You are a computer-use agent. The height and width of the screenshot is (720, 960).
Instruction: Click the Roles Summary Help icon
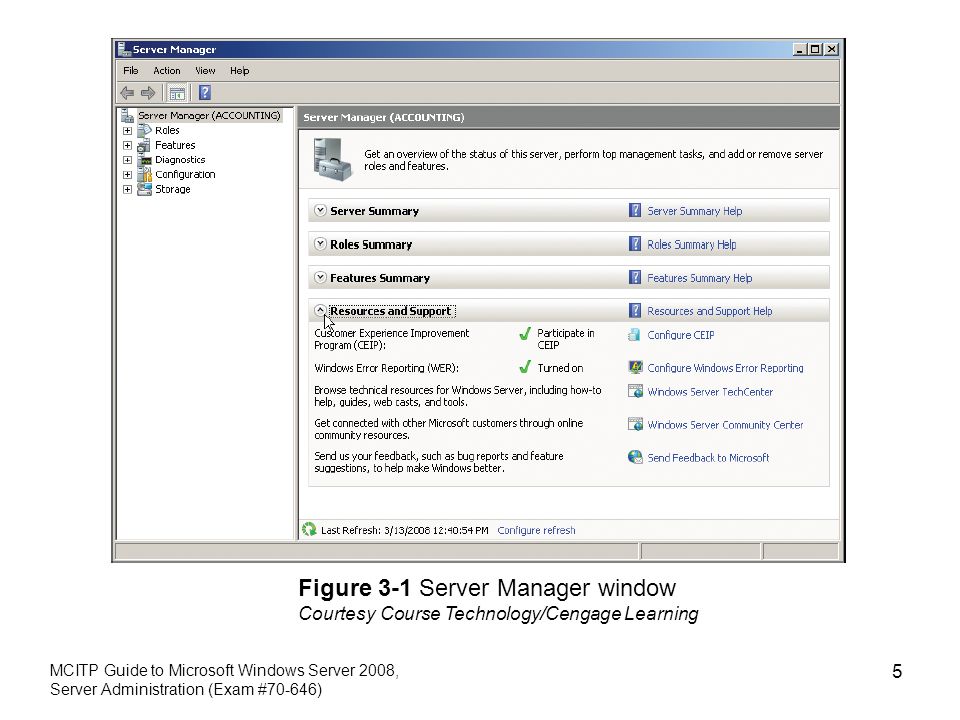pos(635,244)
